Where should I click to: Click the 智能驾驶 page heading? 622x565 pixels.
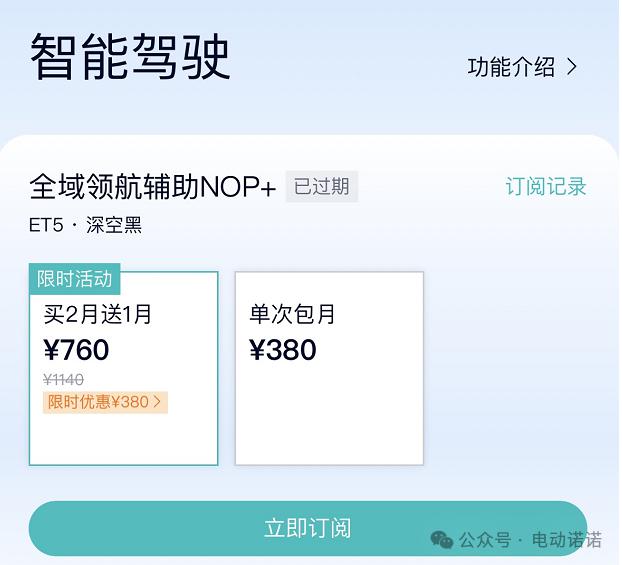click(131, 57)
